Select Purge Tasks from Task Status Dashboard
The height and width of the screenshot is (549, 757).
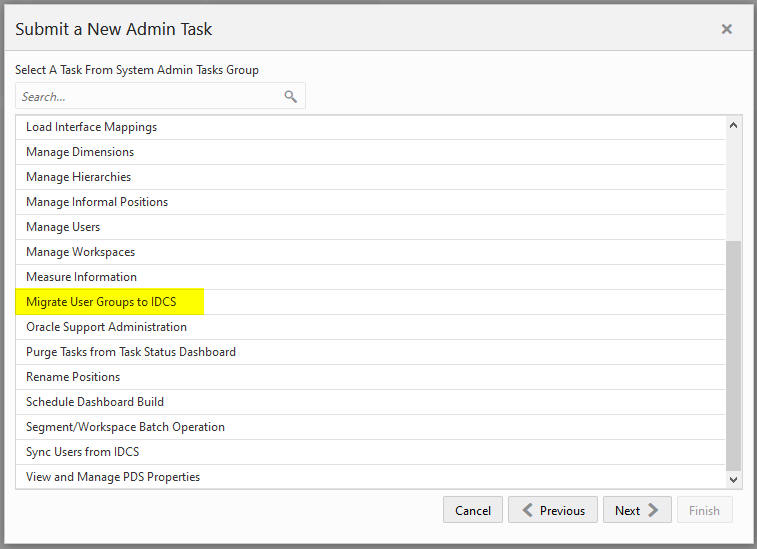click(x=370, y=352)
